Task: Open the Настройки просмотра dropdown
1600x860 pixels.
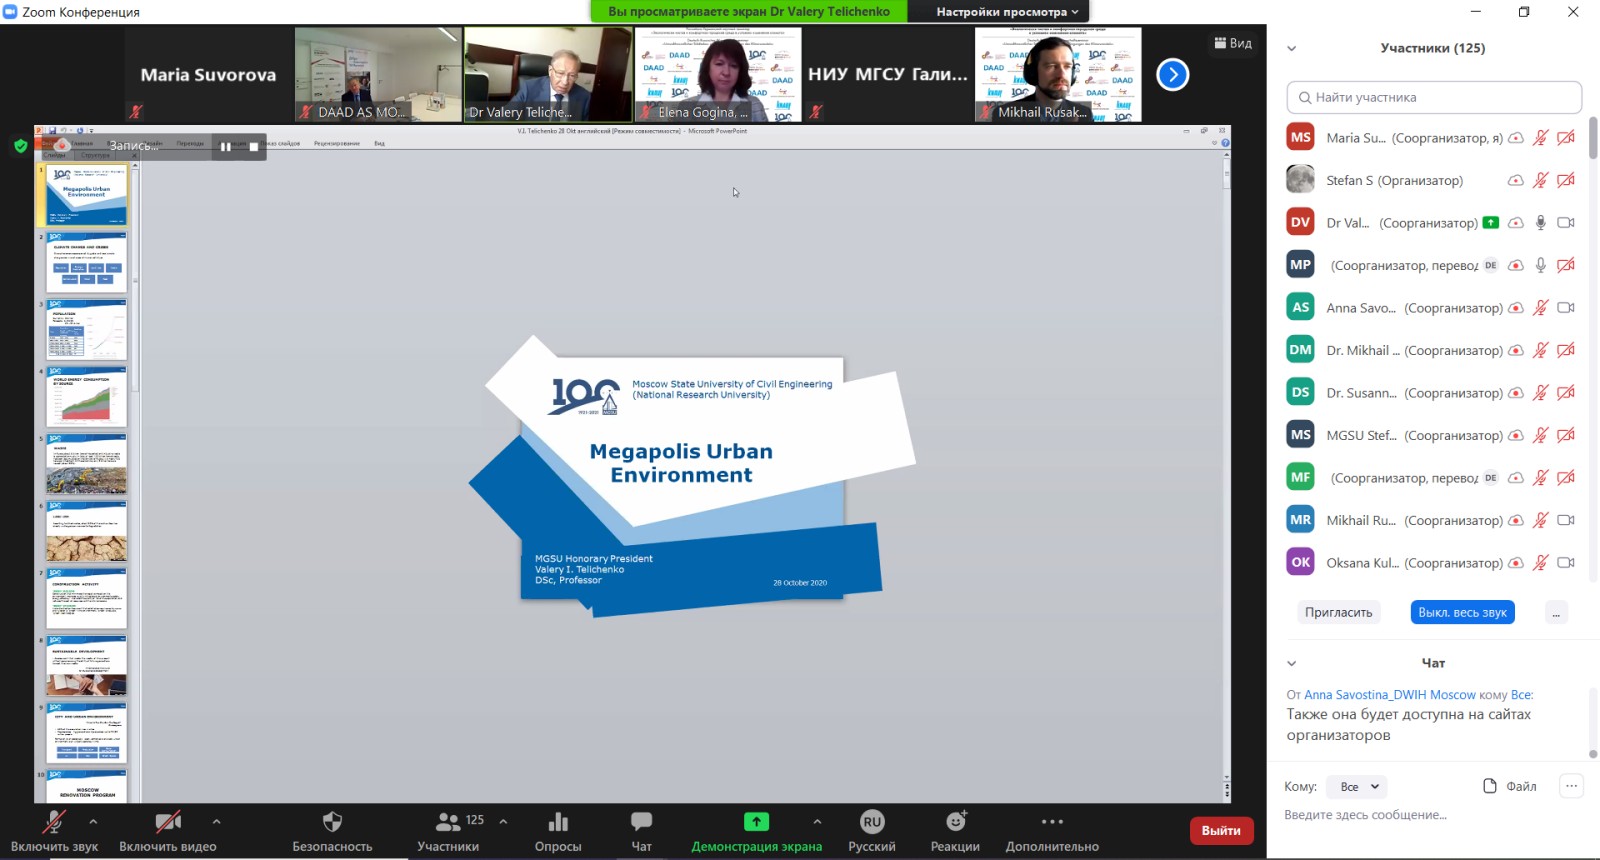Action: click(1007, 12)
